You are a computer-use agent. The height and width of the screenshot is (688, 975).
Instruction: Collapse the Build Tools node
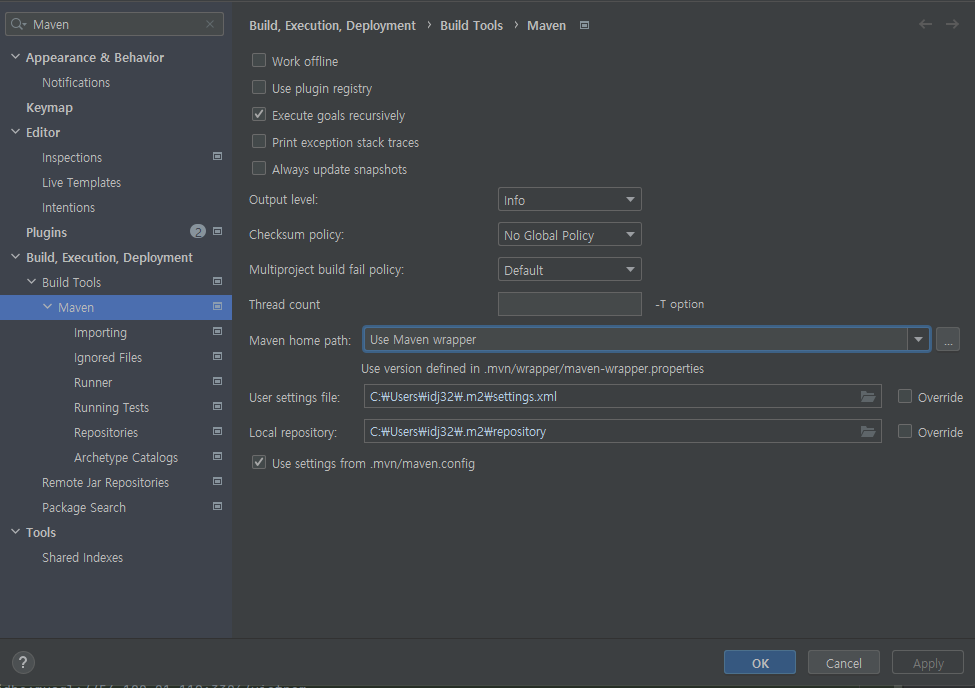point(32,281)
